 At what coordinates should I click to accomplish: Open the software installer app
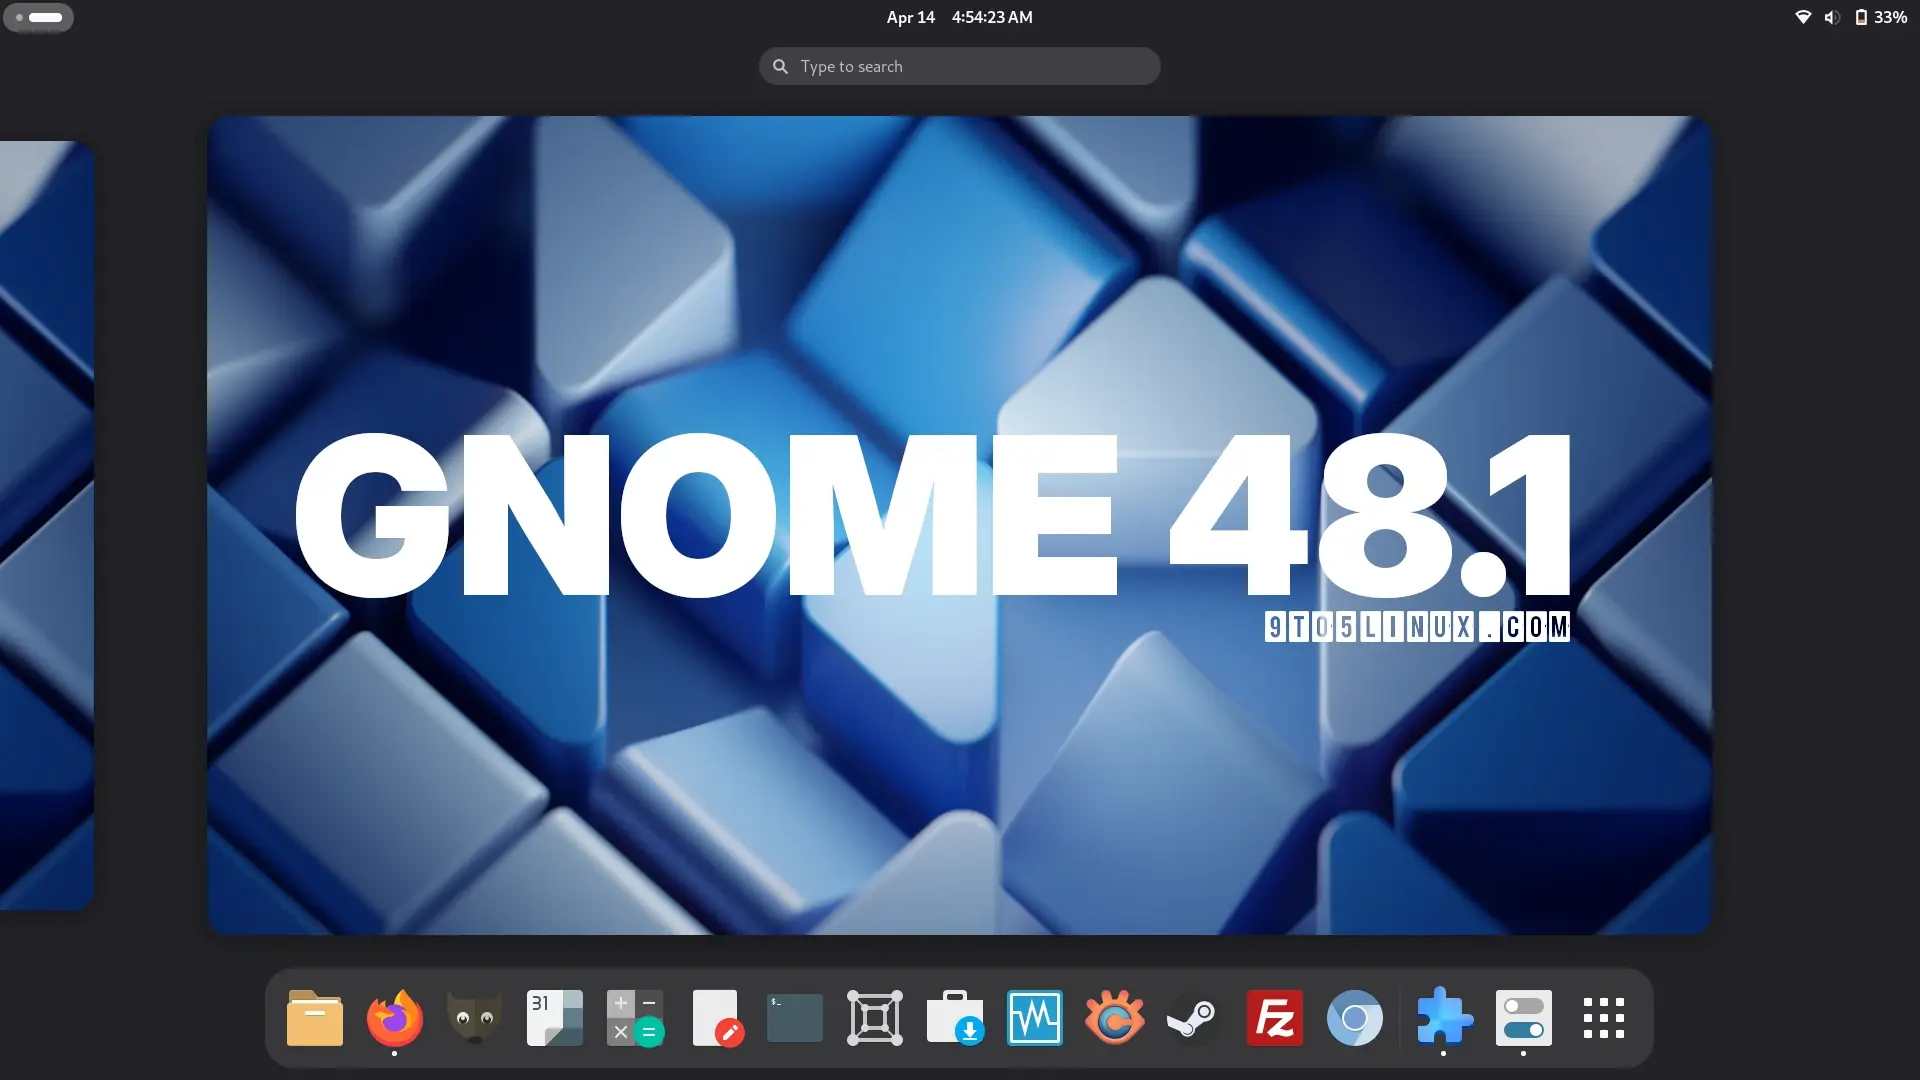click(x=954, y=1018)
